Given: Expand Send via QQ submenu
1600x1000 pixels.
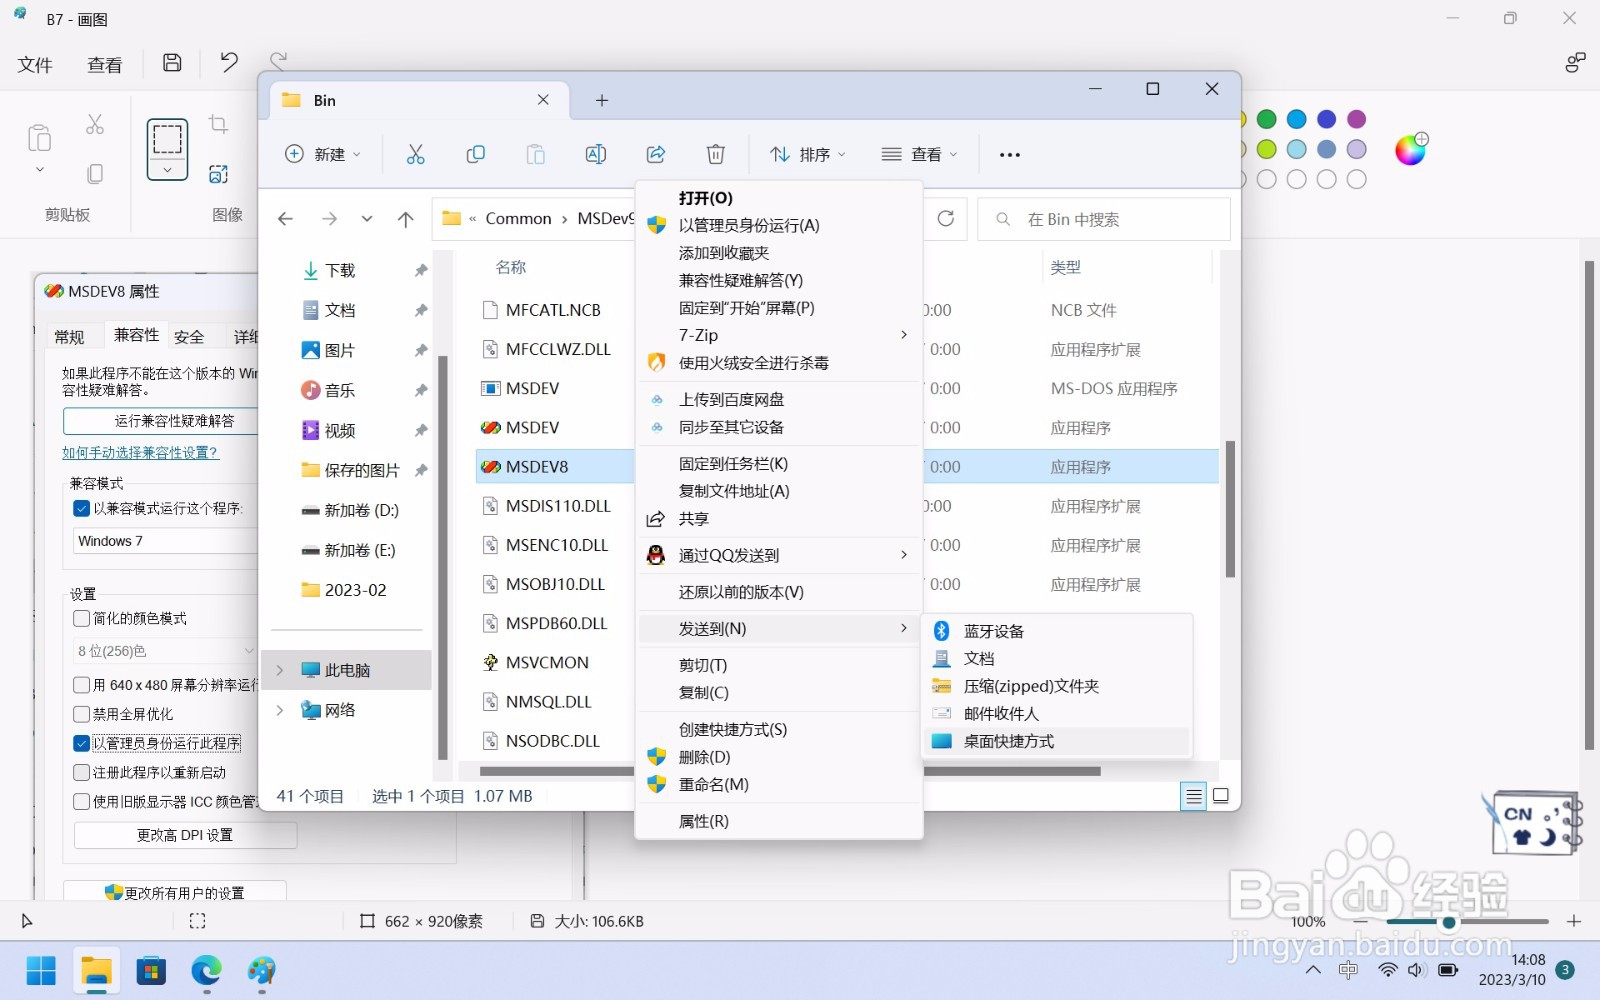Looking at the screenshot, I should coord(779,555).
